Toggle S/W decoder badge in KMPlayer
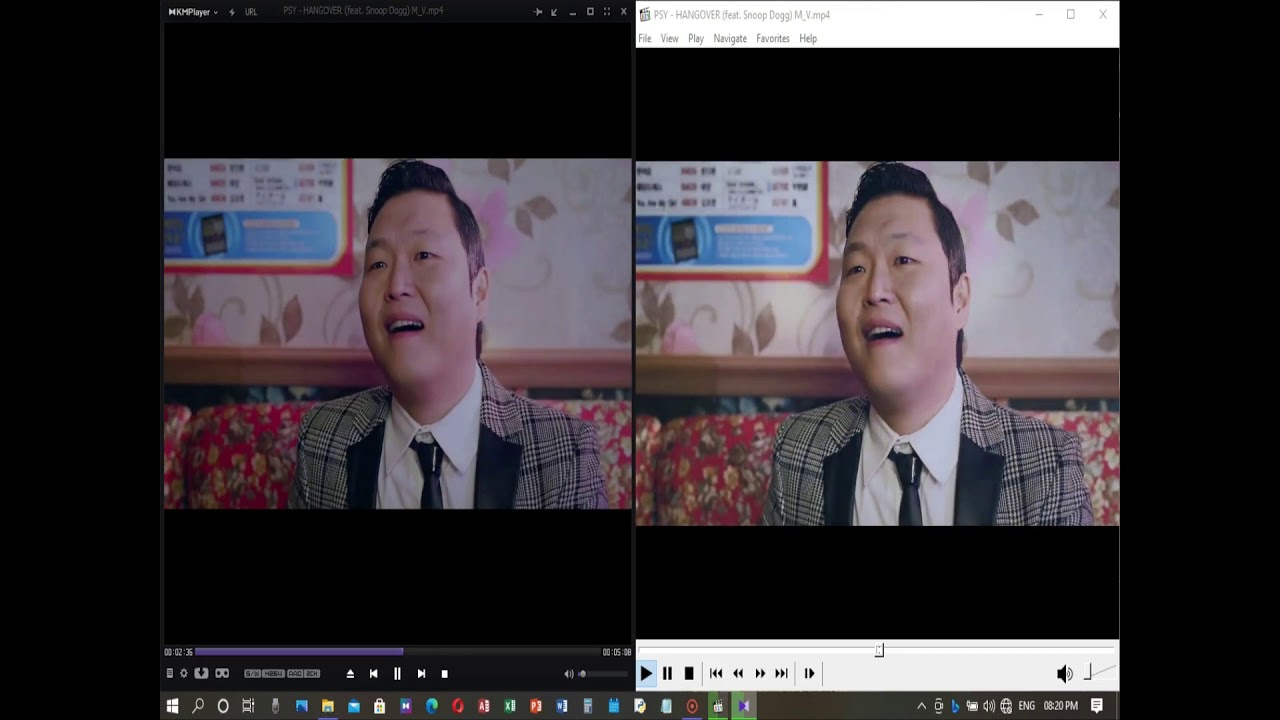Viewport: 1280px width, 720px height. coord(252,674)
